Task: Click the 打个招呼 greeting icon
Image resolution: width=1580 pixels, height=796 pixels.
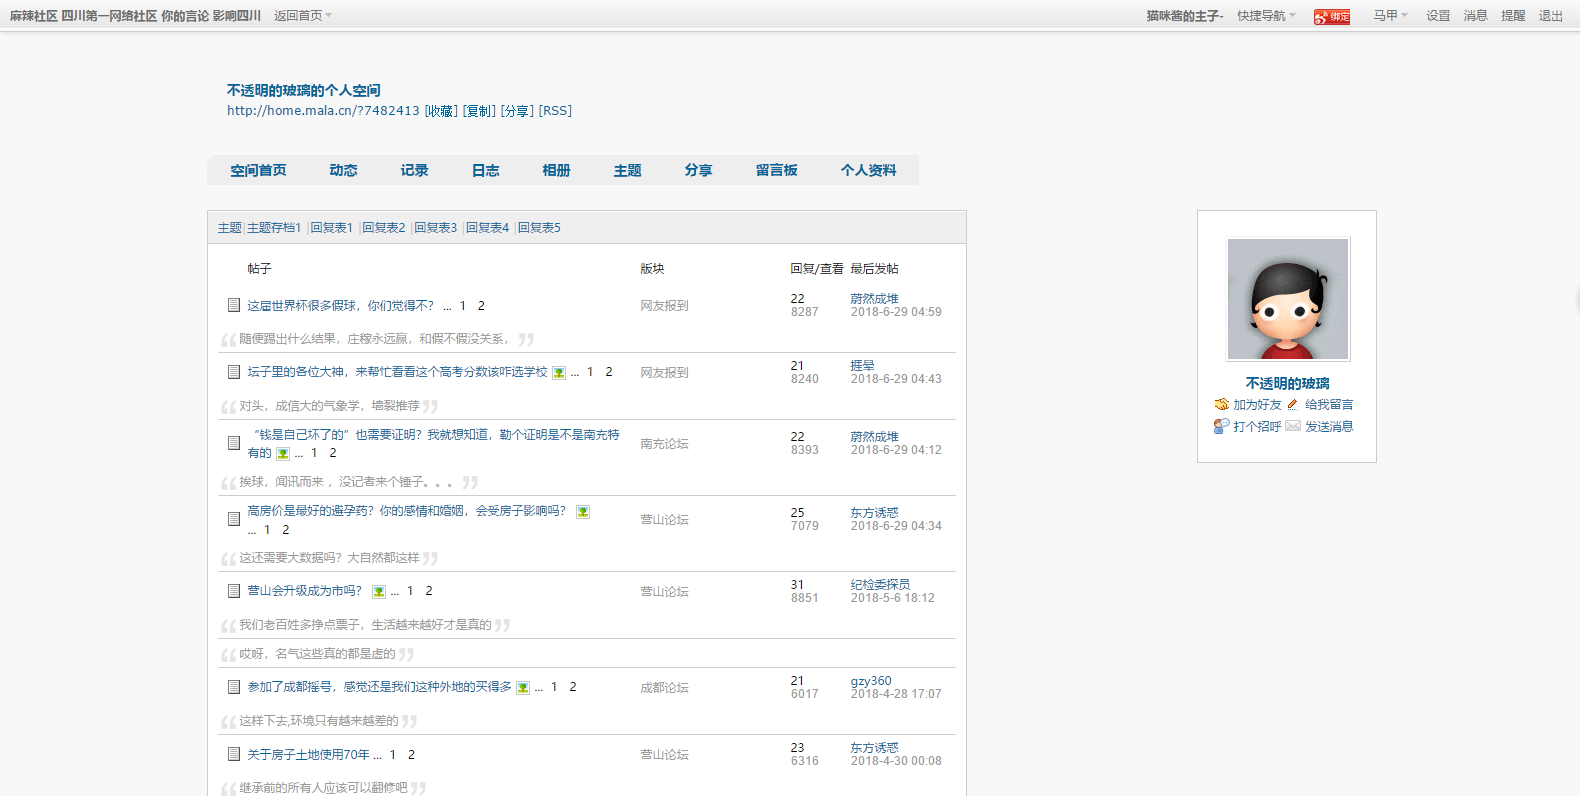Action: [1221, 427]
